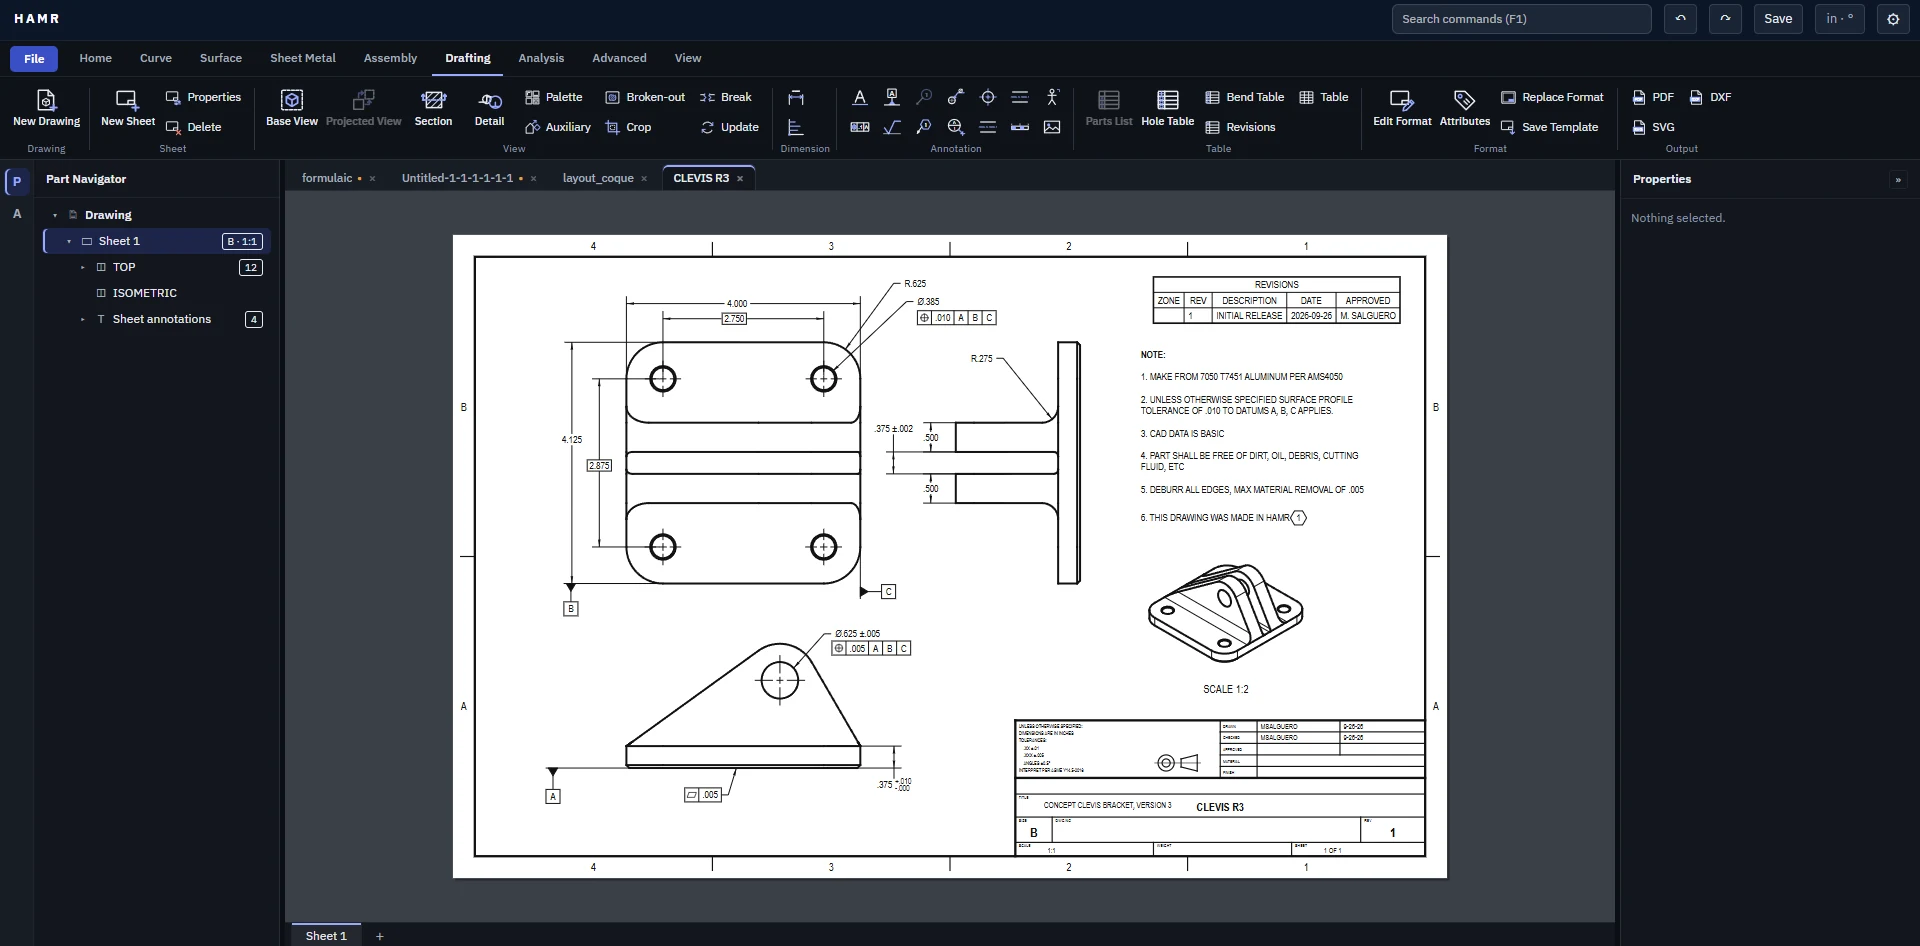
Task: Open the formulaic document tab
Action: pos(327,178)
